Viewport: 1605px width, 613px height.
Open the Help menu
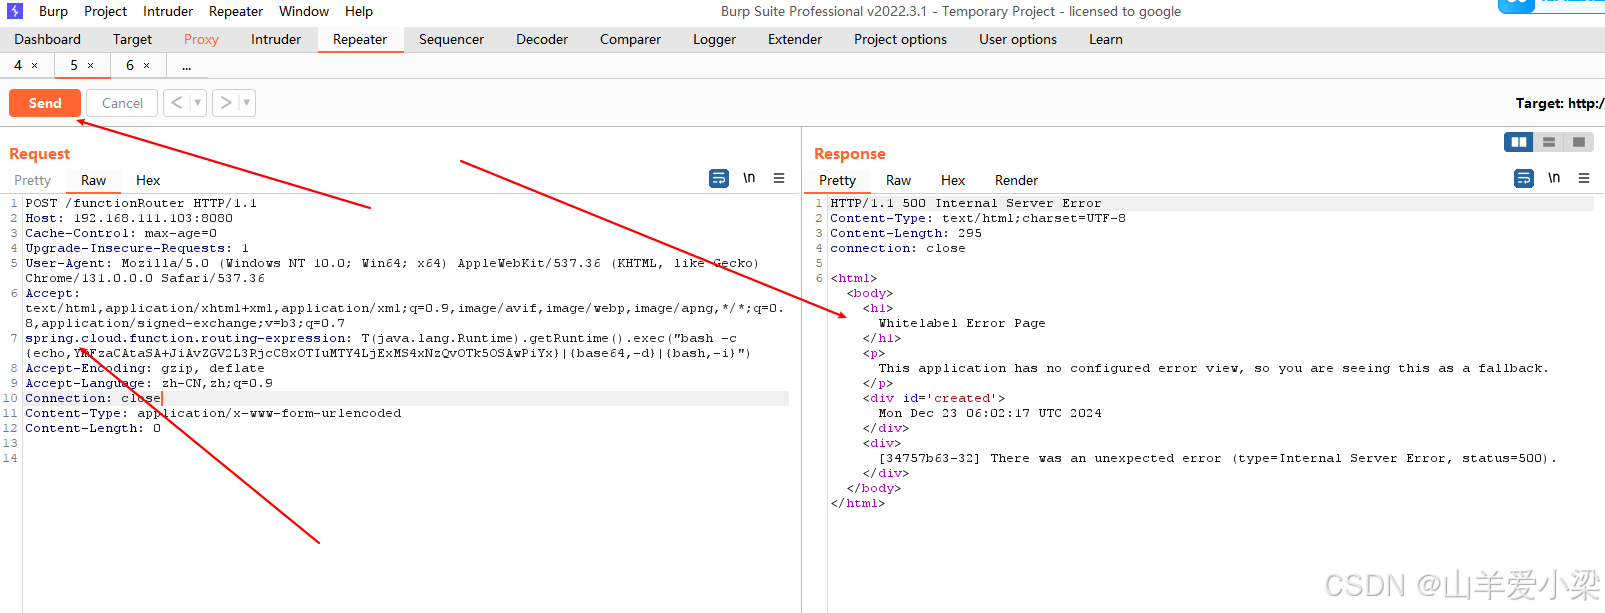click(359, 11)
